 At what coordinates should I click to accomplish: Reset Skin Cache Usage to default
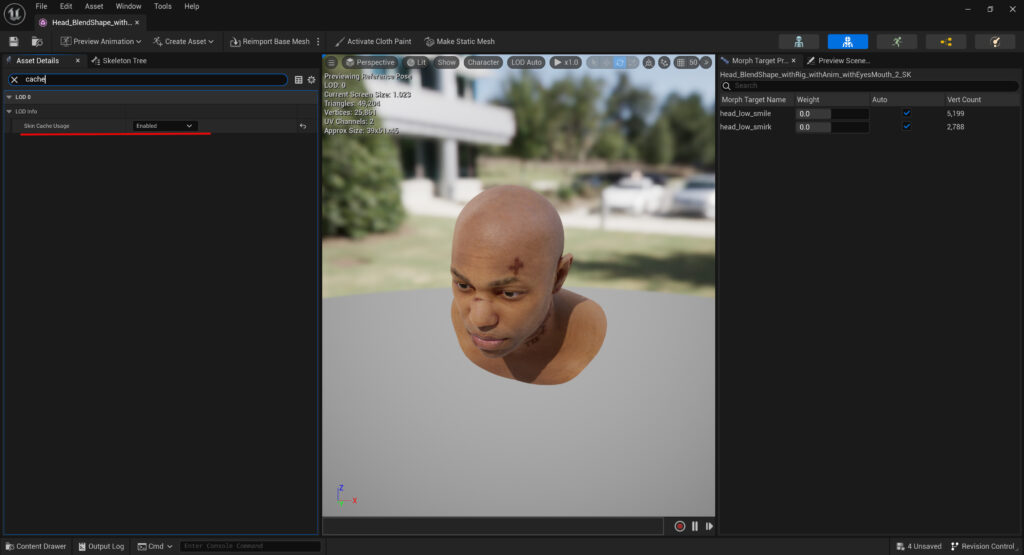[303, 126]
